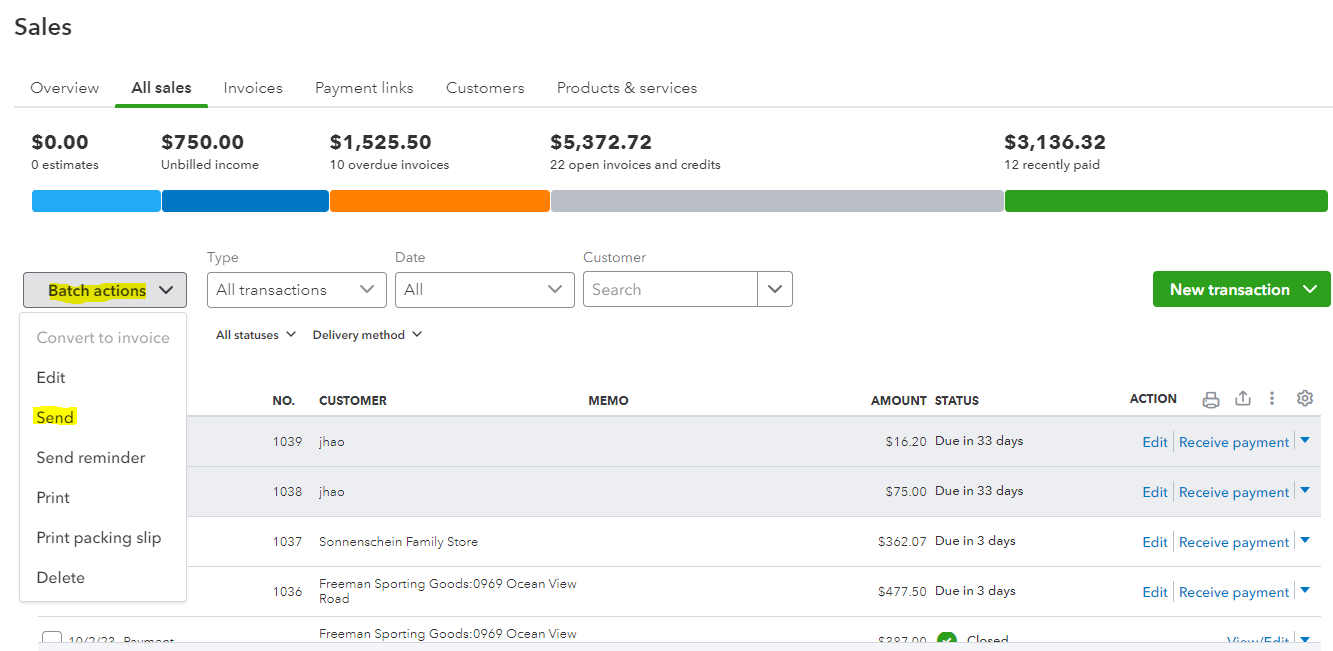Expand action arrow for invoice 1037
The height and width of the screenshot is (651, 1333).
click(1304, 541)
